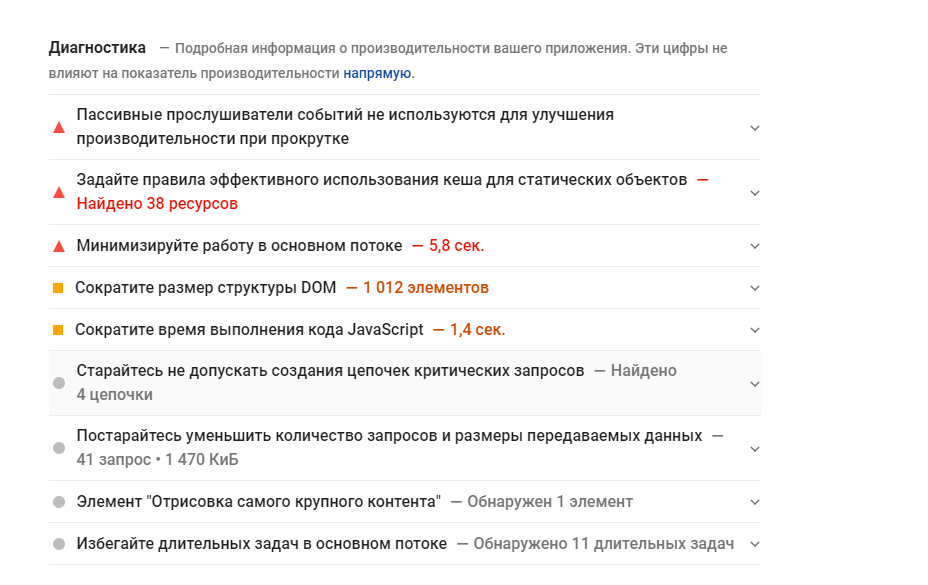Click red triangle icon beside main thread work audit
The image size is (928, 585).
pos(59,246)
